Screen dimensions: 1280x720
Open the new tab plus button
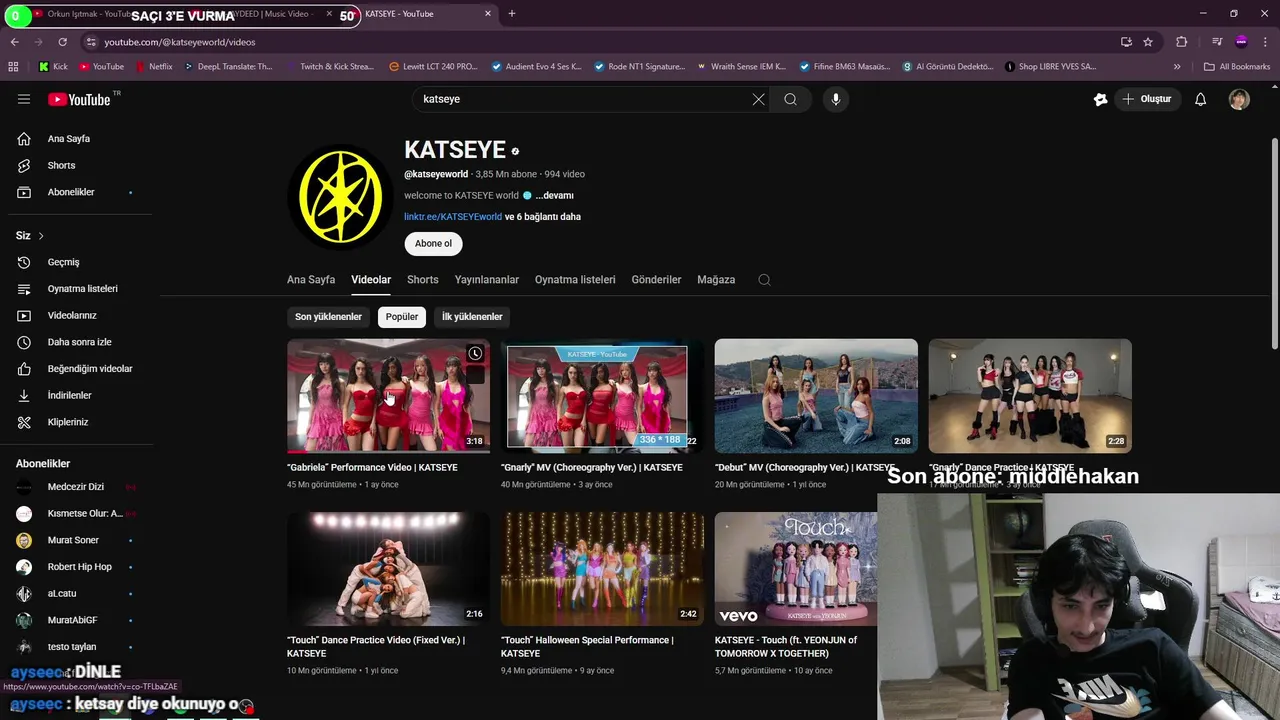tap(512, 14)
